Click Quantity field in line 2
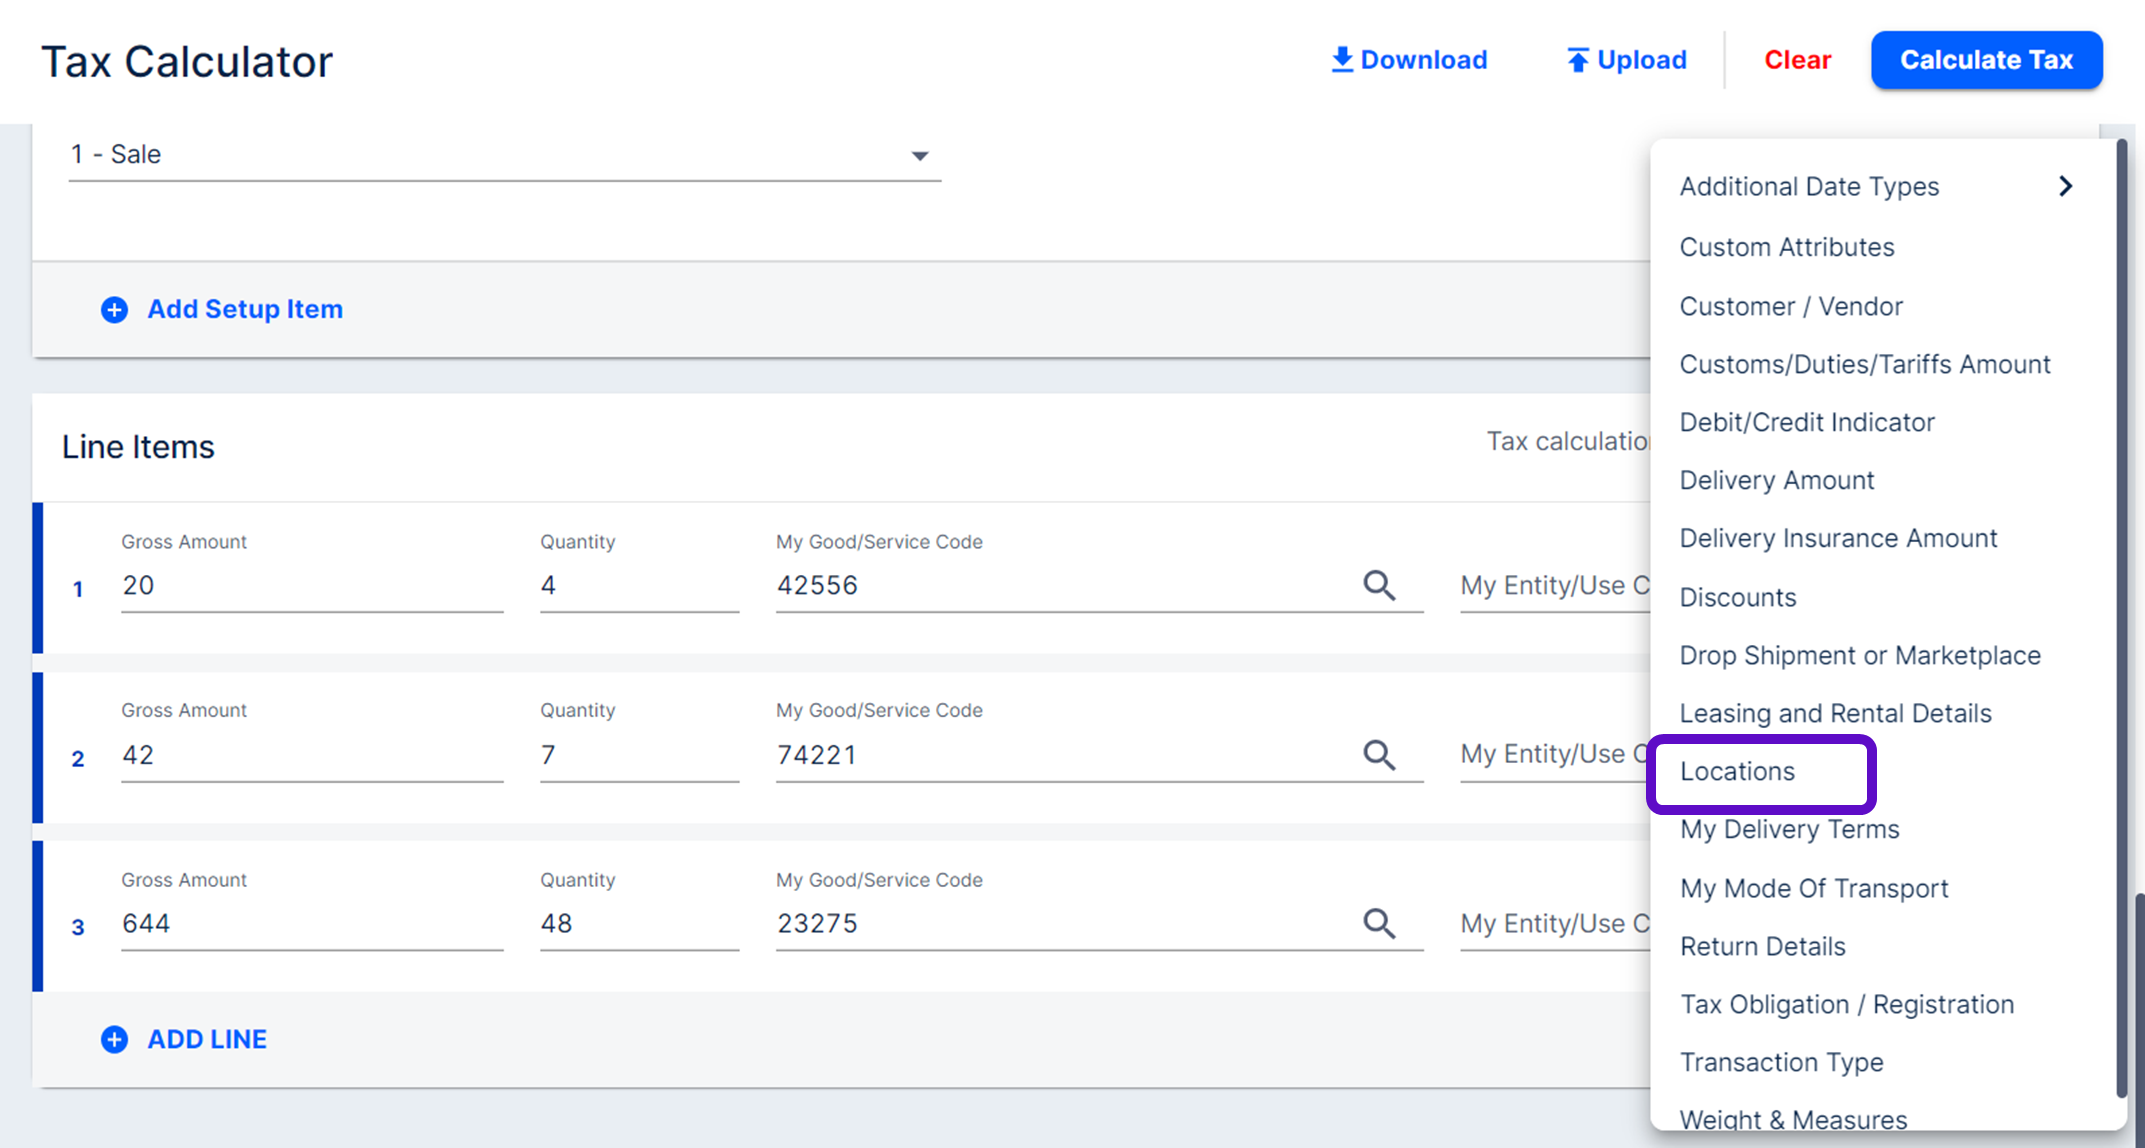This screenshot has width=2145, height=1148. [x=638, y=756]
